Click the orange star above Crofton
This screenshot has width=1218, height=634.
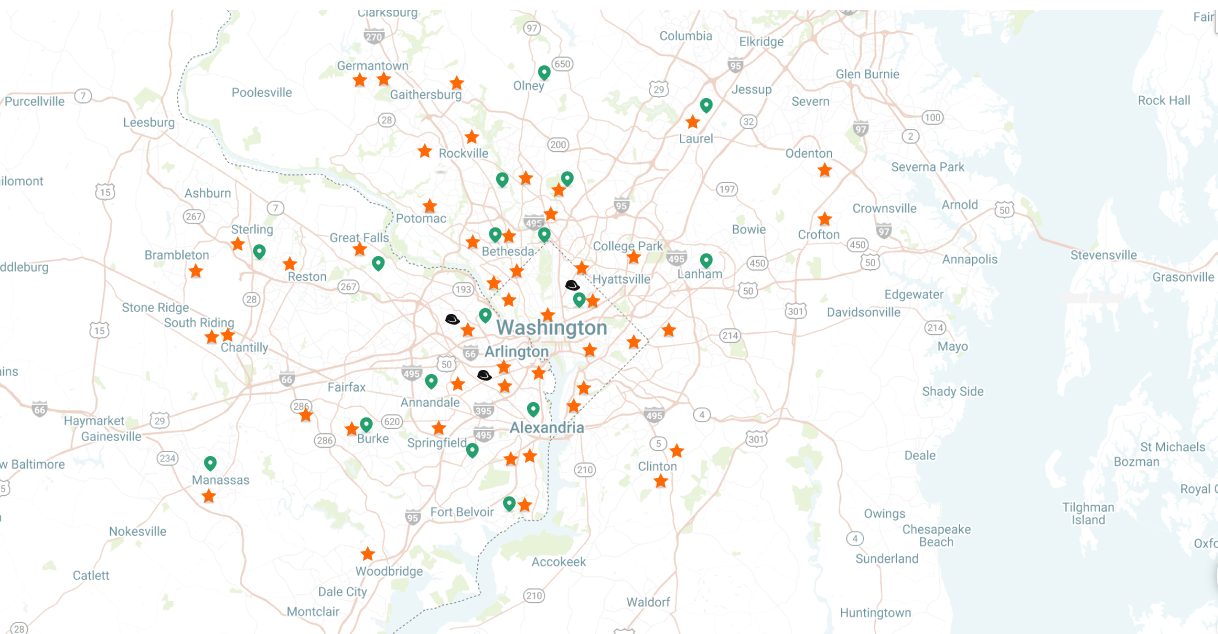pos(824,219)
